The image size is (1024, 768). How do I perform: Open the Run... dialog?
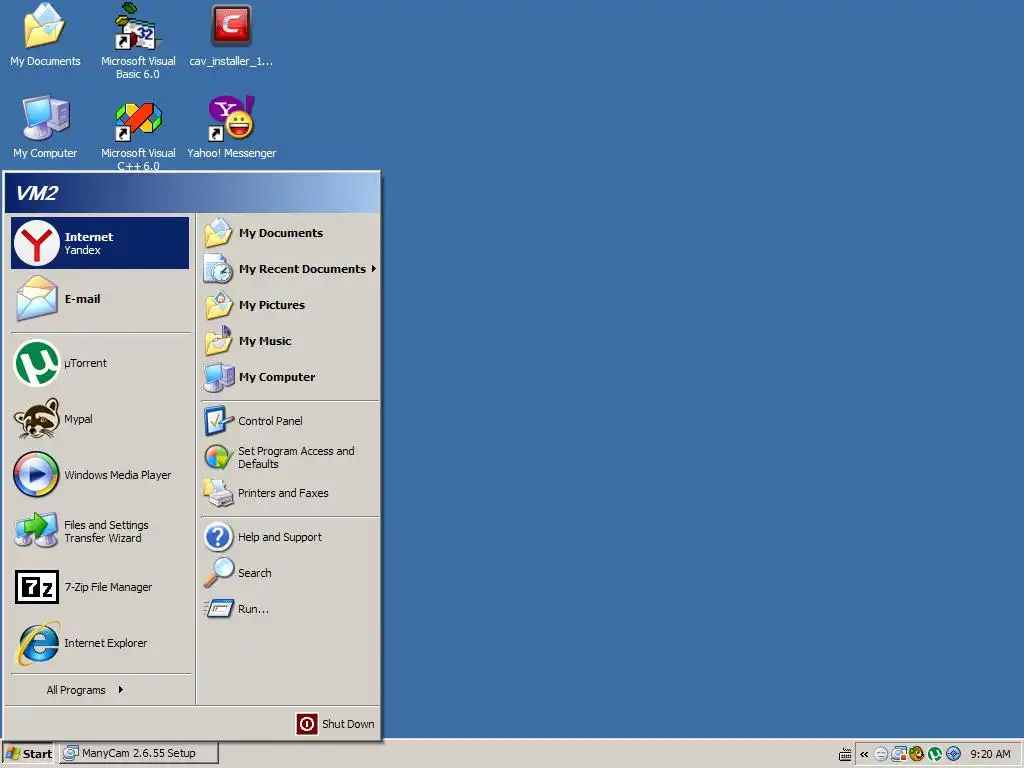tap(290, 609)
